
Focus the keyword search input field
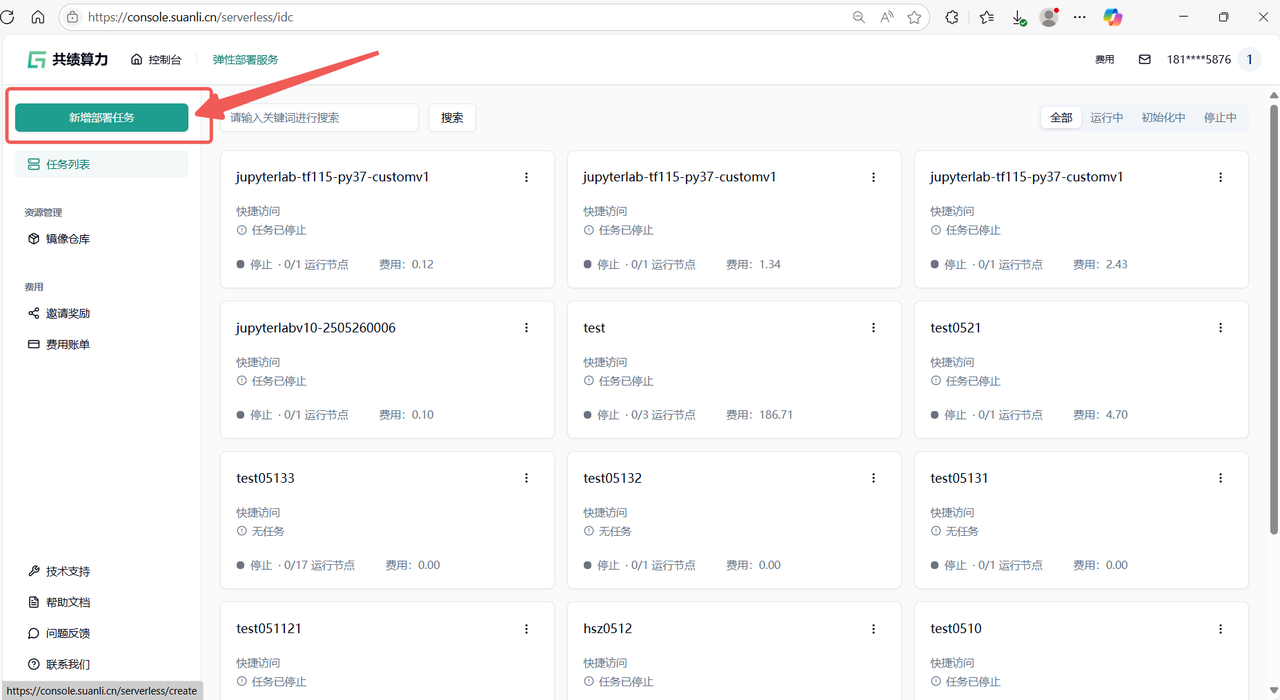pyautogui.click(x=320, y=118)
